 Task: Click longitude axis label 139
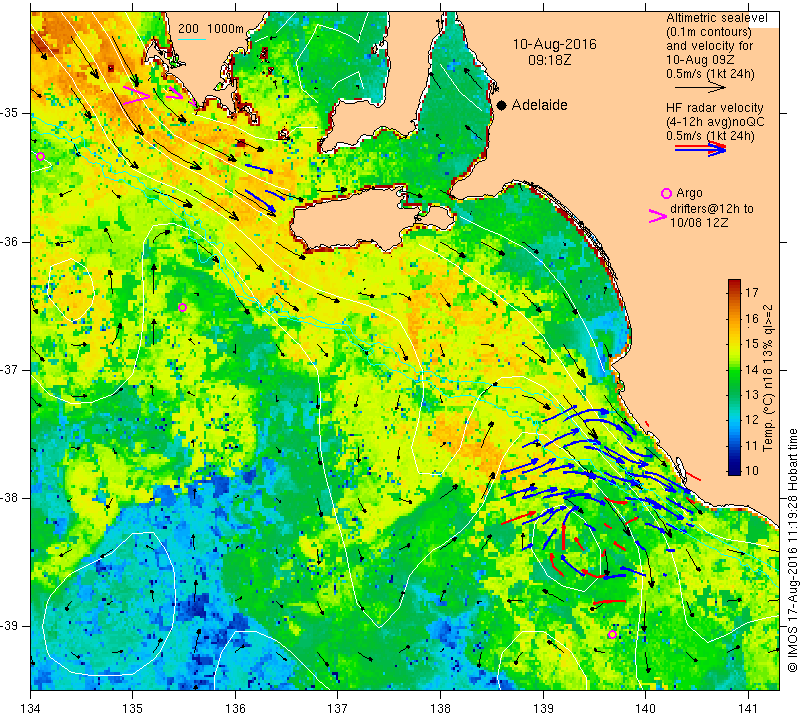(543, 708)
